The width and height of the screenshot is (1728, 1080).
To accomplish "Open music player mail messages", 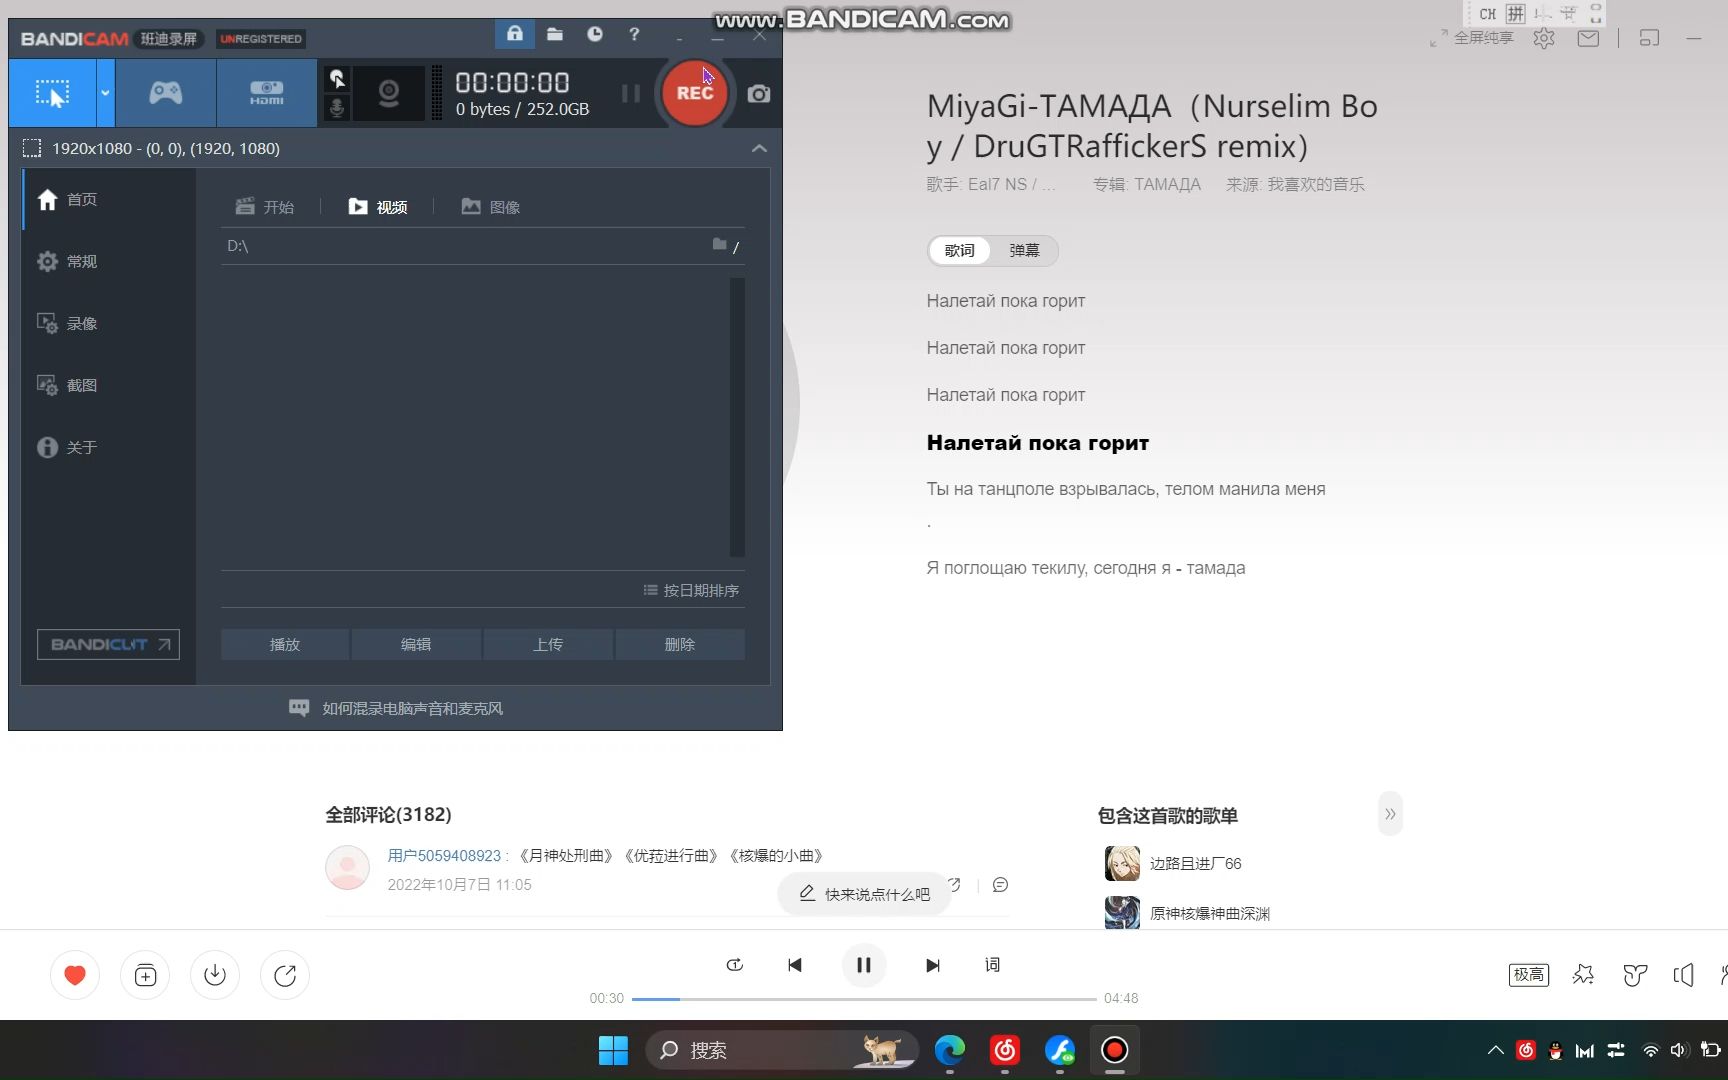I will [1588, 38].
